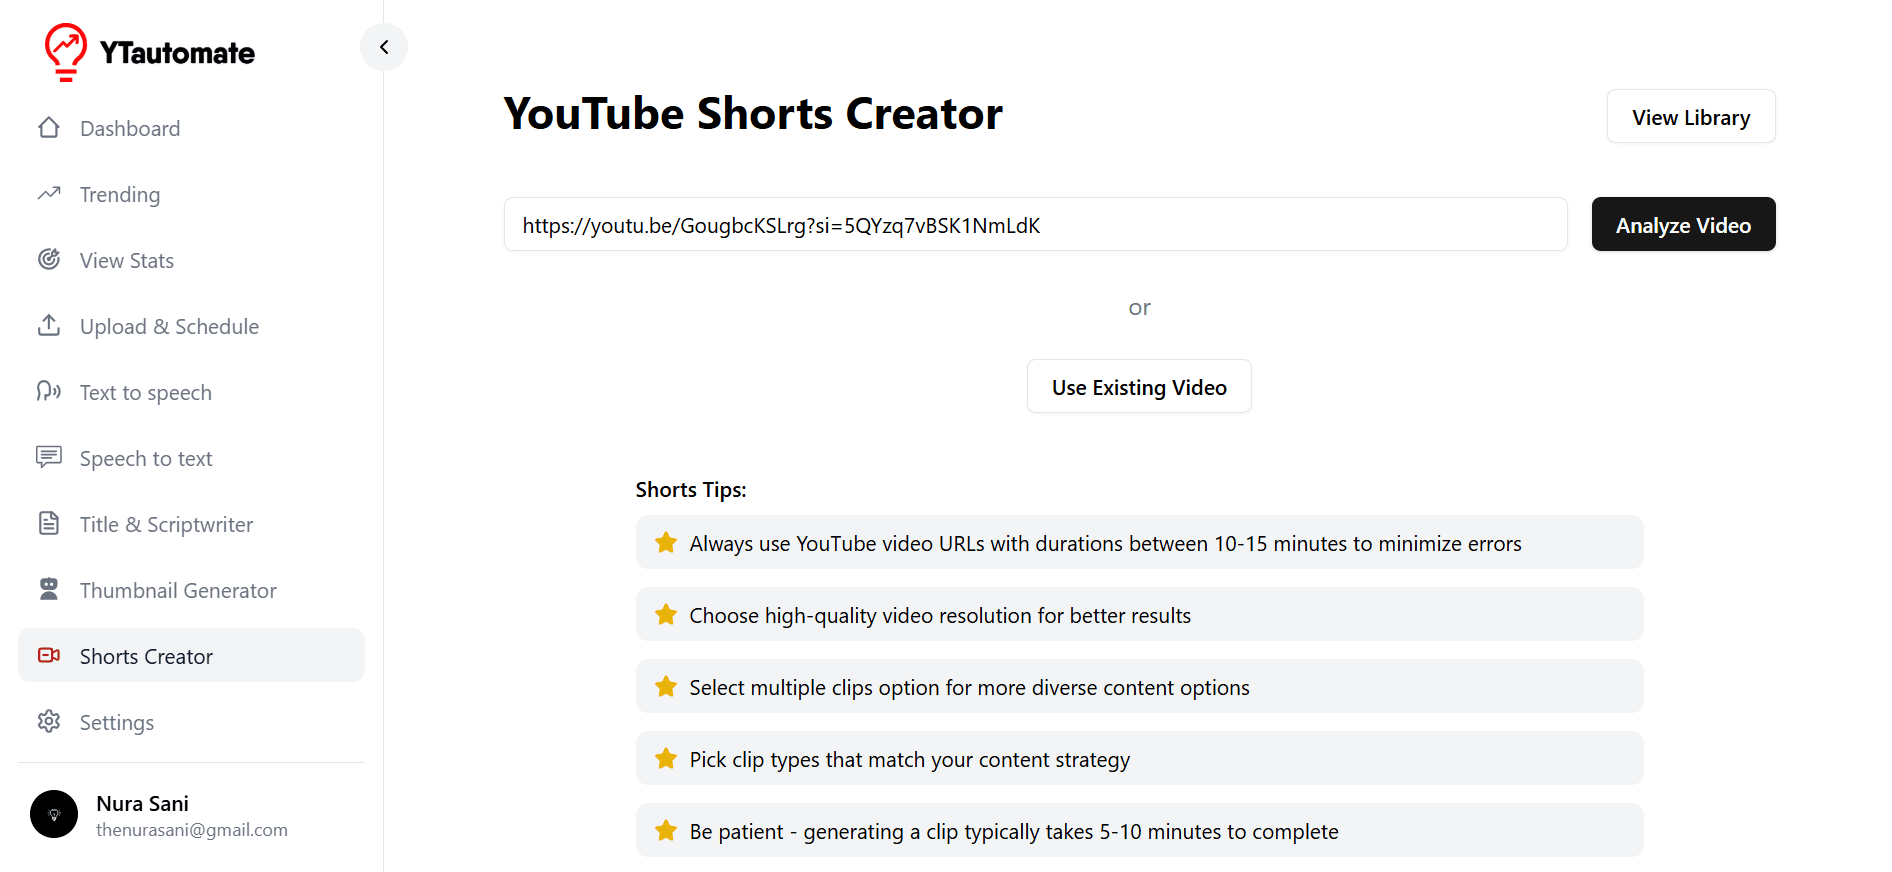Screen dimensions: 1892x872
Task: Click the 'or' separator text
Action: (x=1139, y=308)
